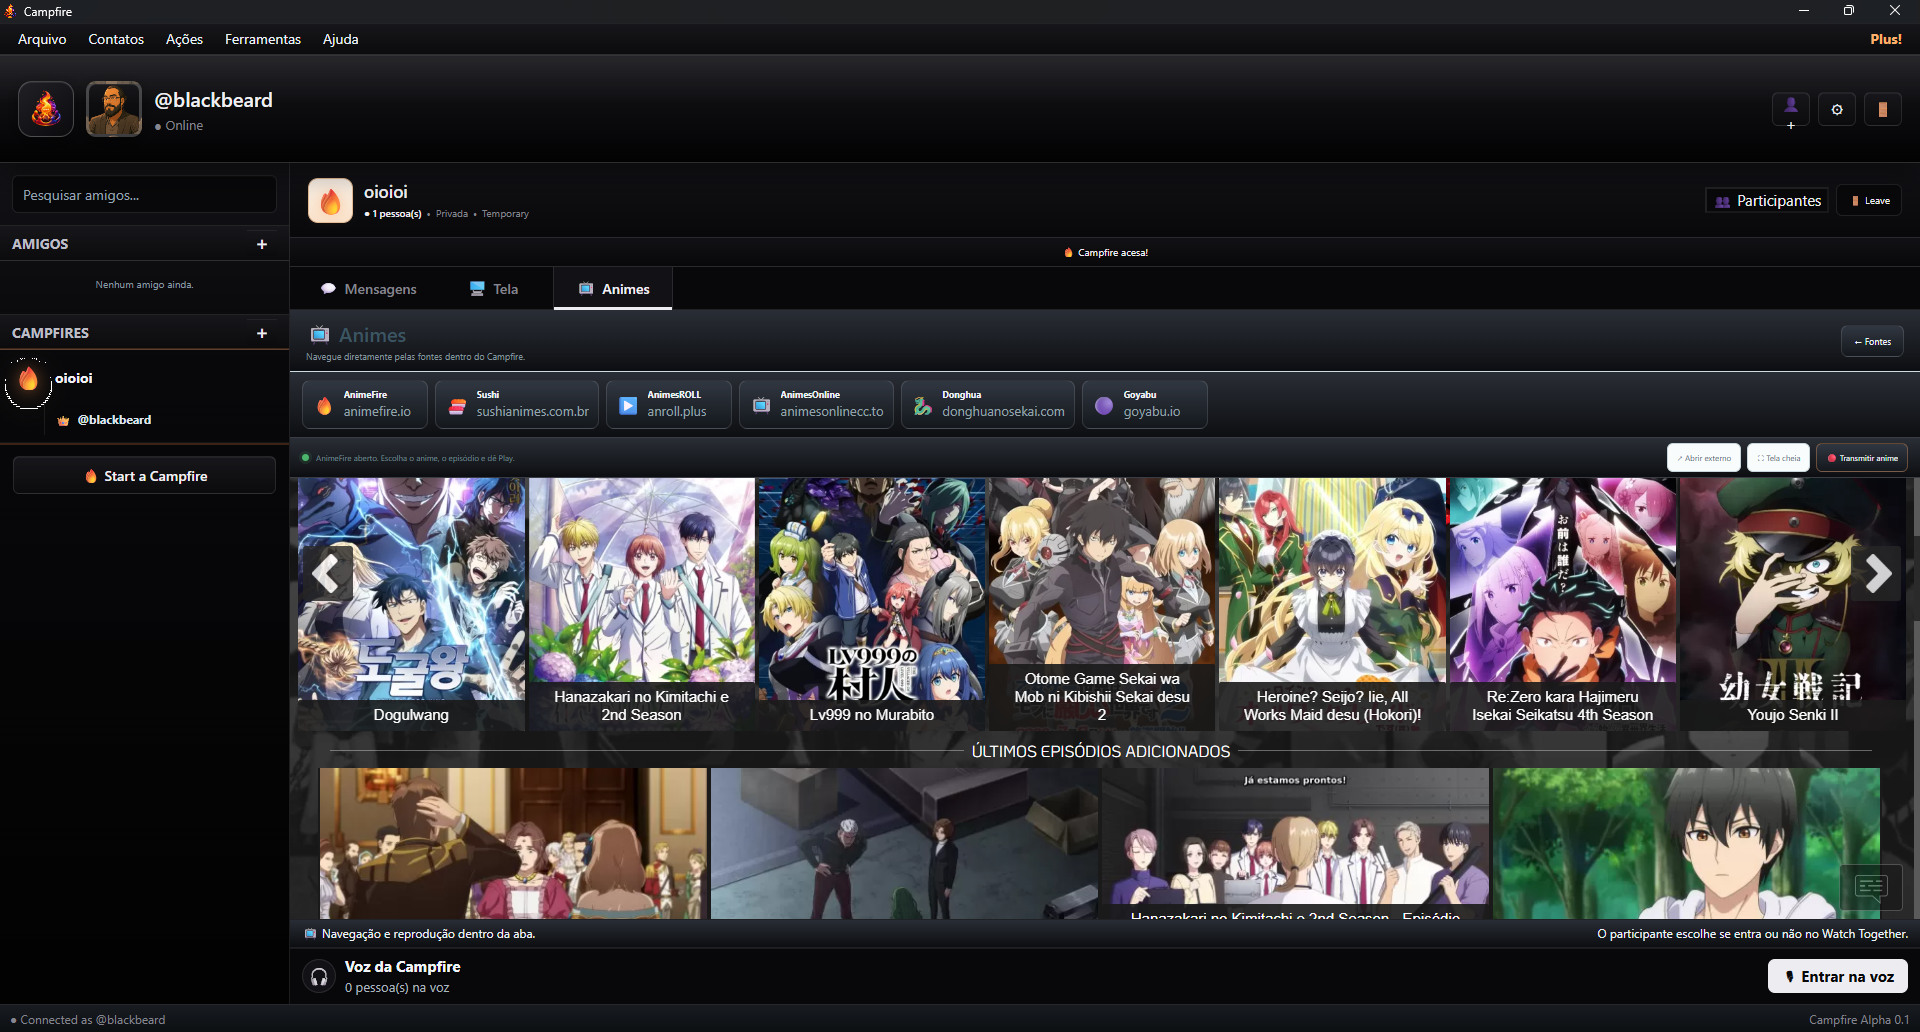Select the Sushi source sushianimes.com.br
Image resolution: width=1920 pixels, height=1032 pixels.
(x=518, y=404)
